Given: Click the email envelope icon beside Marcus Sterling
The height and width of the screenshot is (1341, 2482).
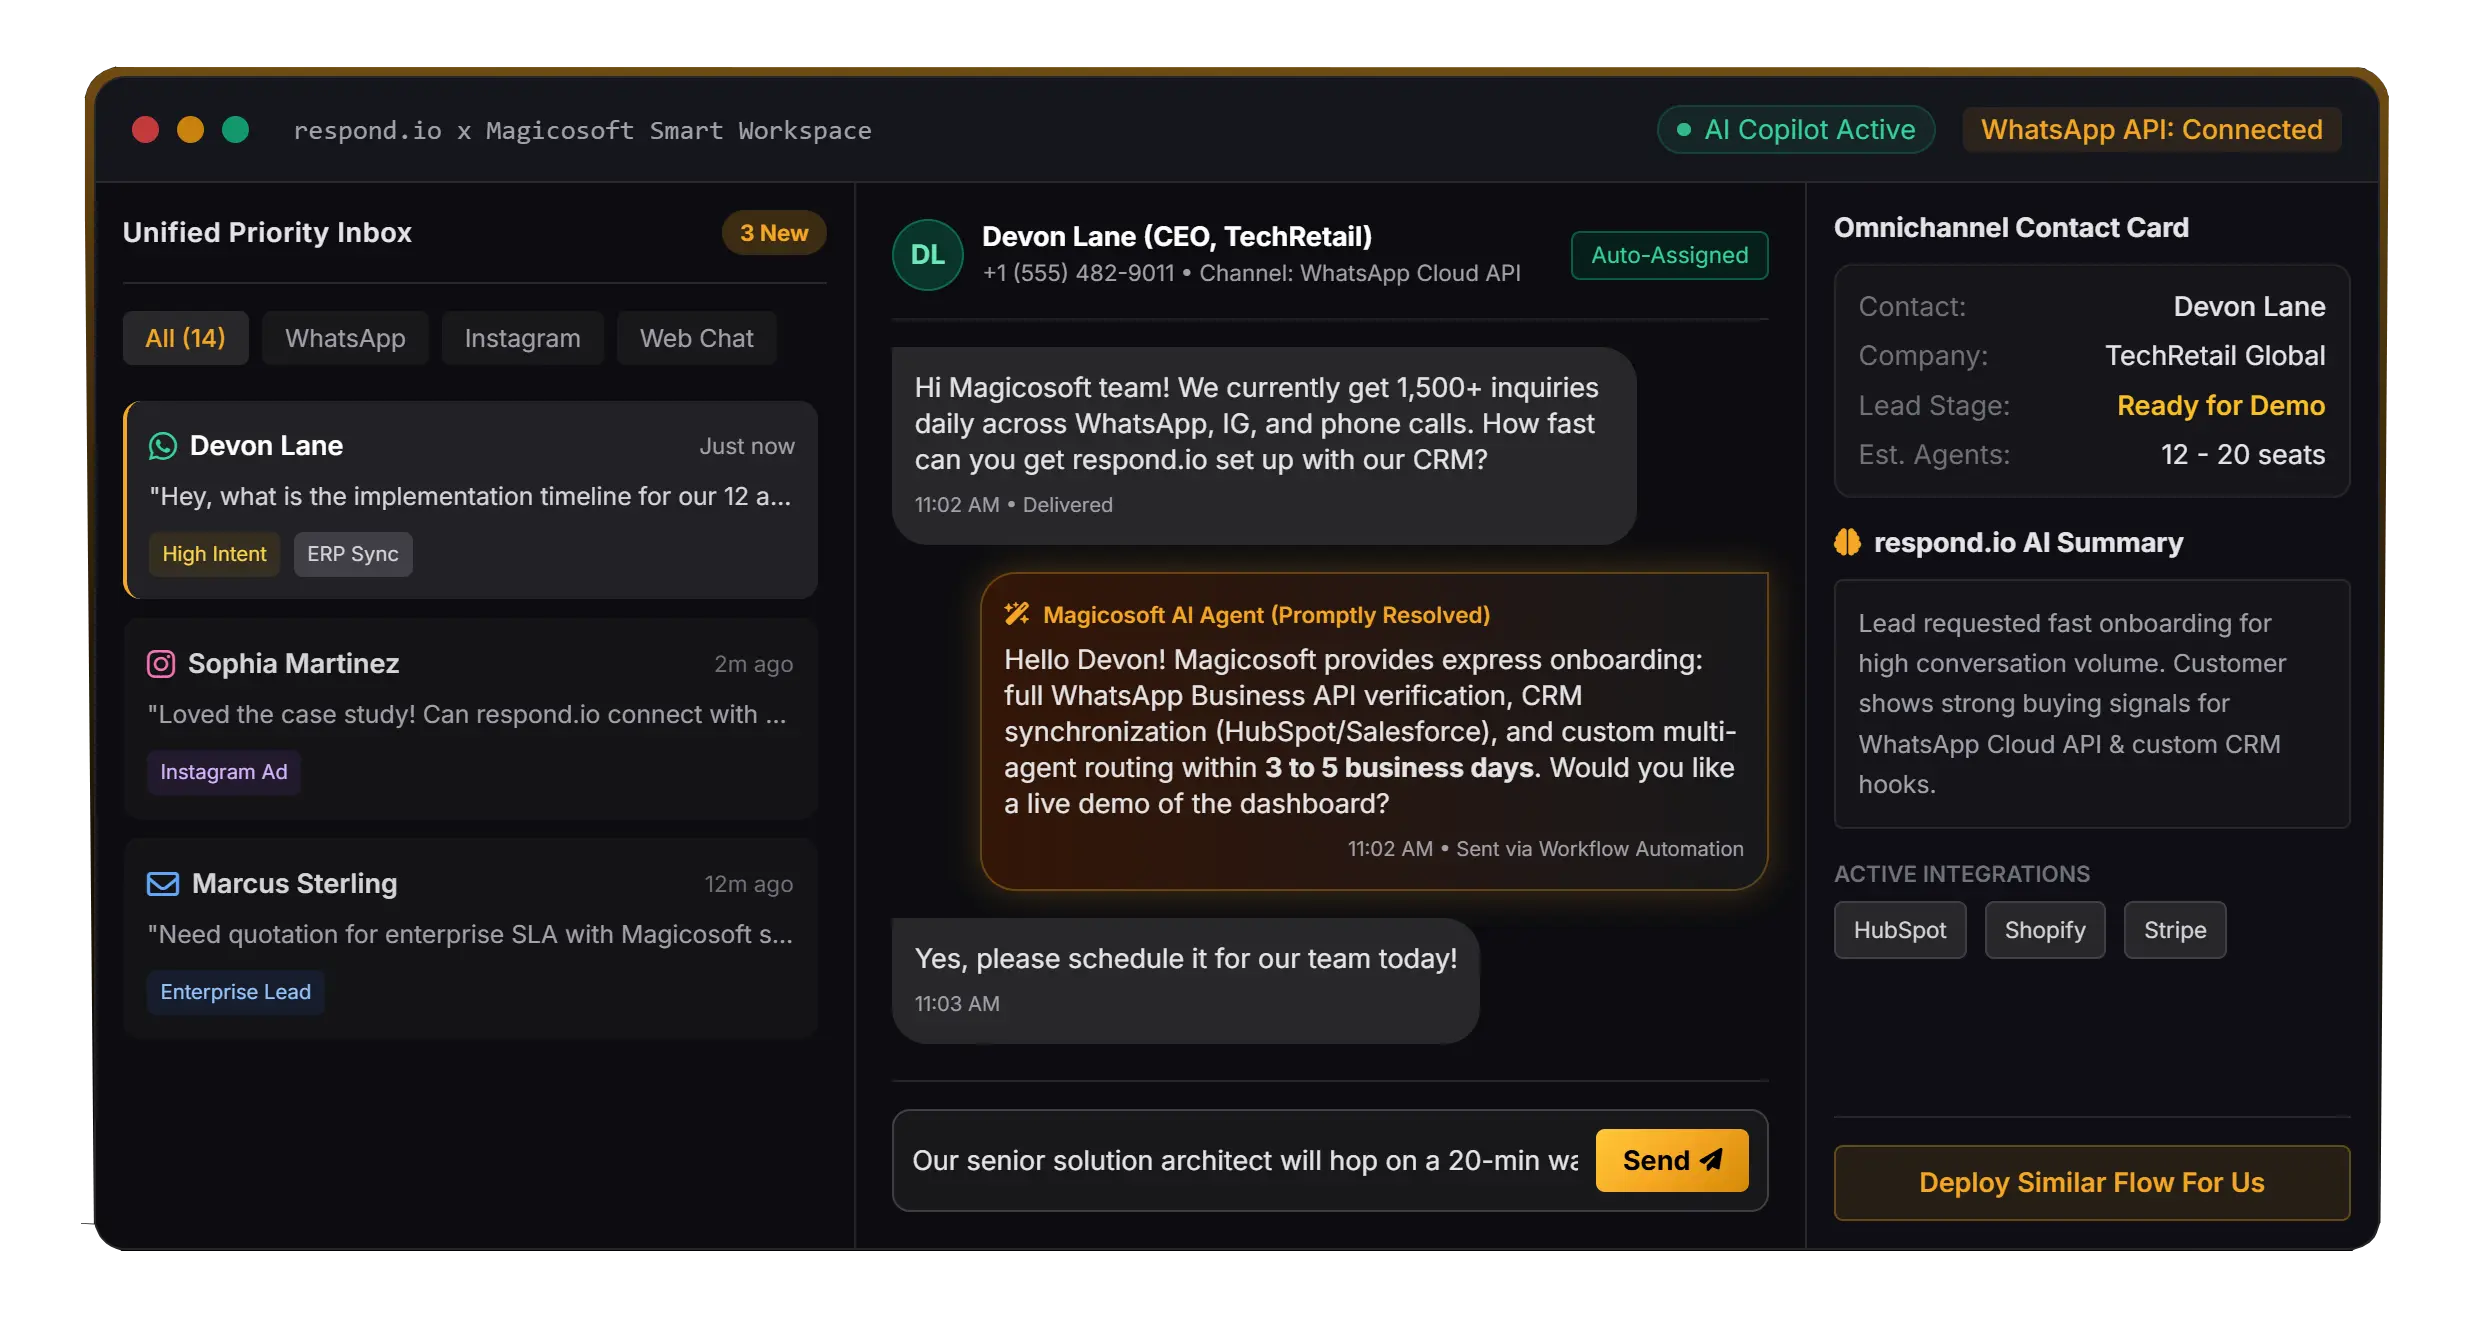Looking at the screenshot, I should 163,884.
